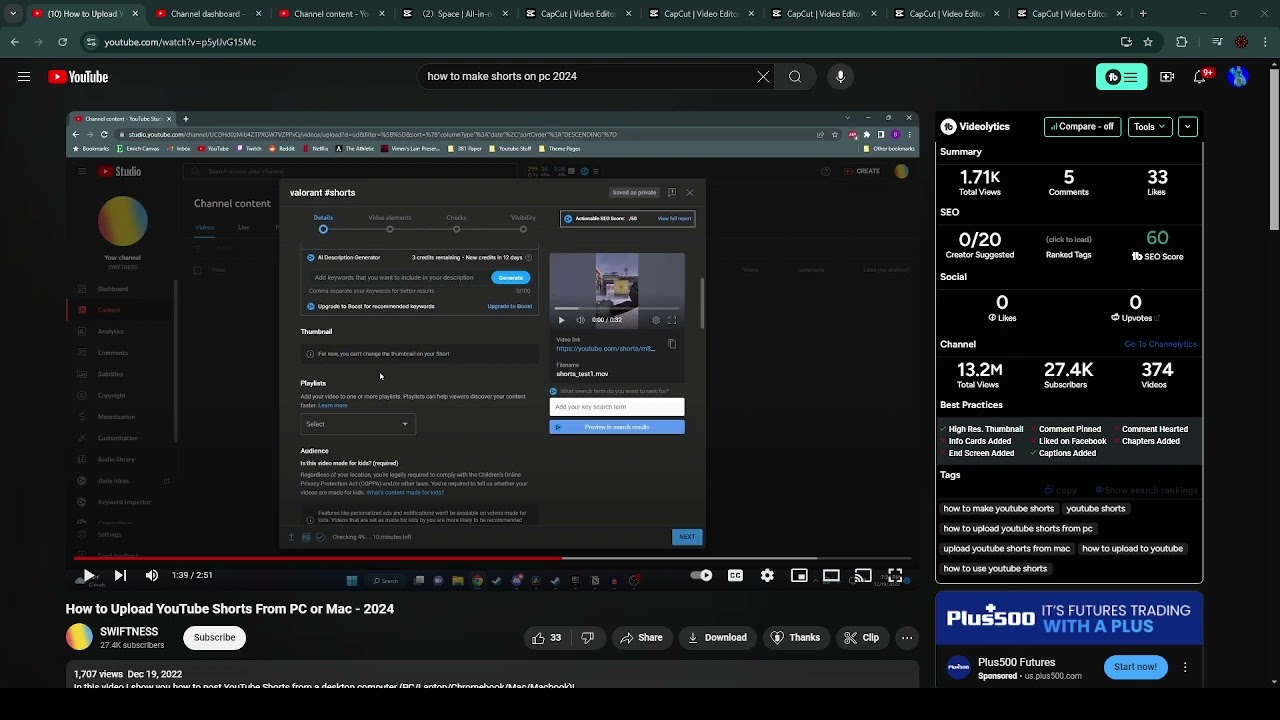Create a Clip of the video
The image size is (1280, 720).
click(861, 638)
